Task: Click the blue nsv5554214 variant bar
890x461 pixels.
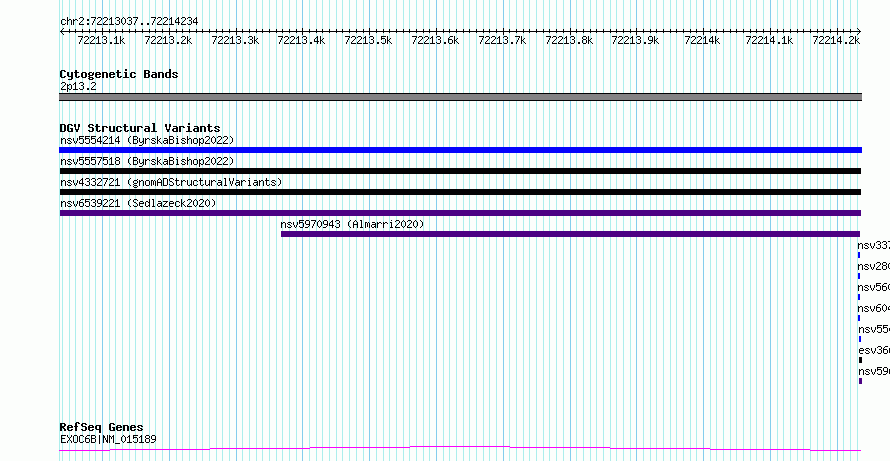Action: 460,150
